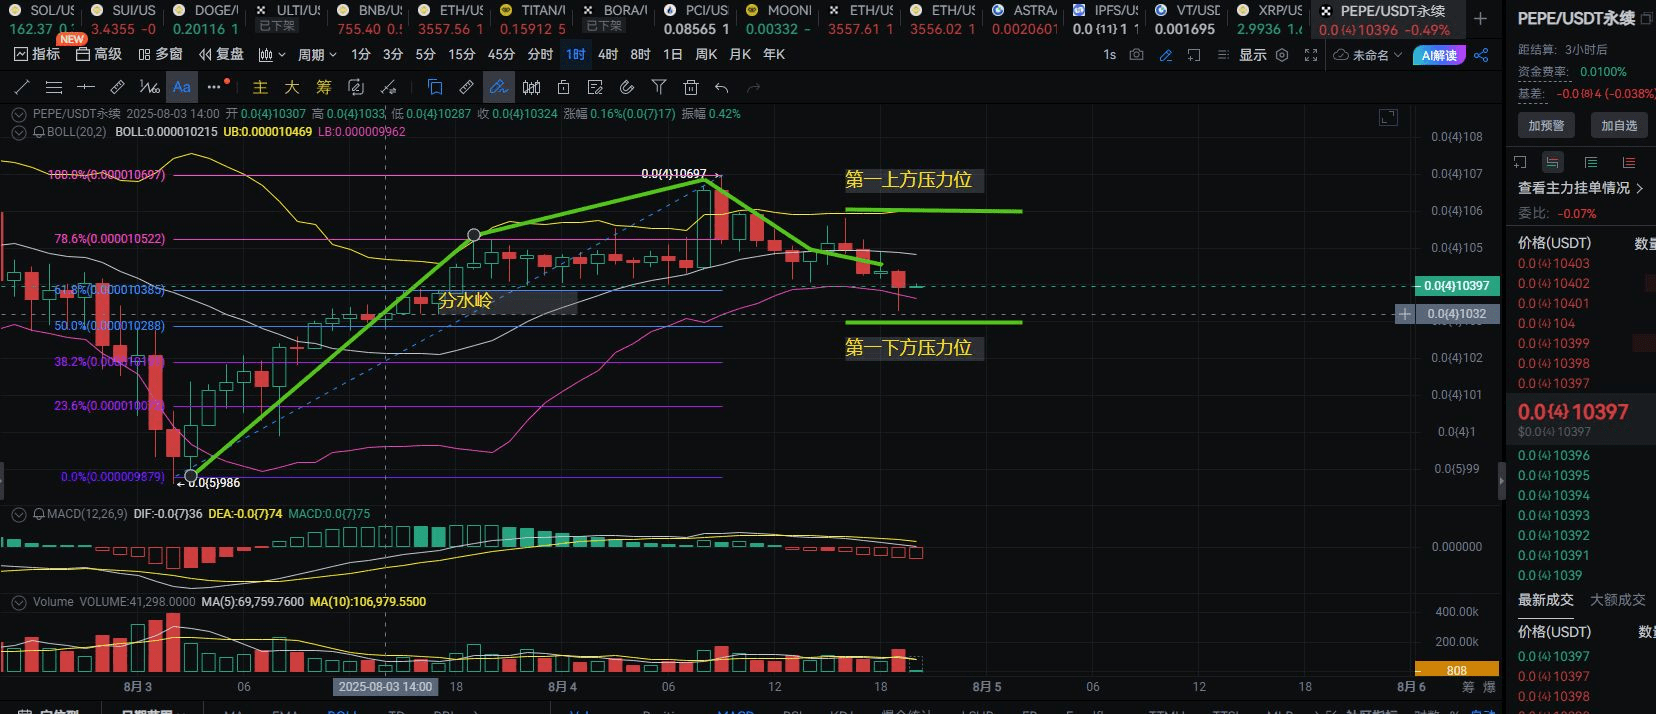Switch to the XRP/US tab

(x=1270, y=19)
